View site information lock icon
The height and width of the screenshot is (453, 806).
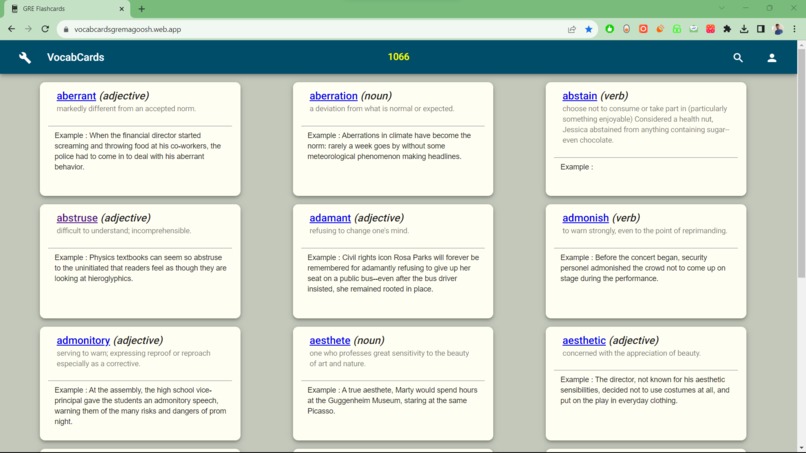(66, 29)
